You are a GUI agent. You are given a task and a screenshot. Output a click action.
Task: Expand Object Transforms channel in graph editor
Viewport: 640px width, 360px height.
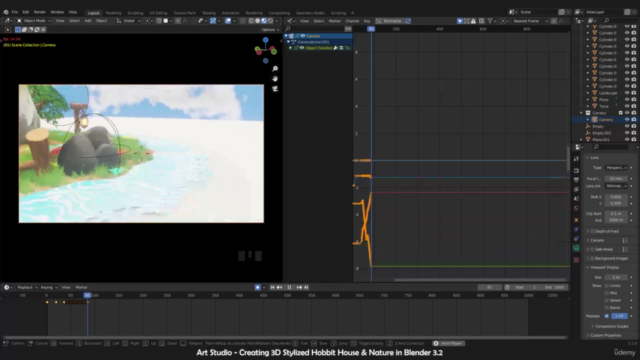click(x=291, y=48)
